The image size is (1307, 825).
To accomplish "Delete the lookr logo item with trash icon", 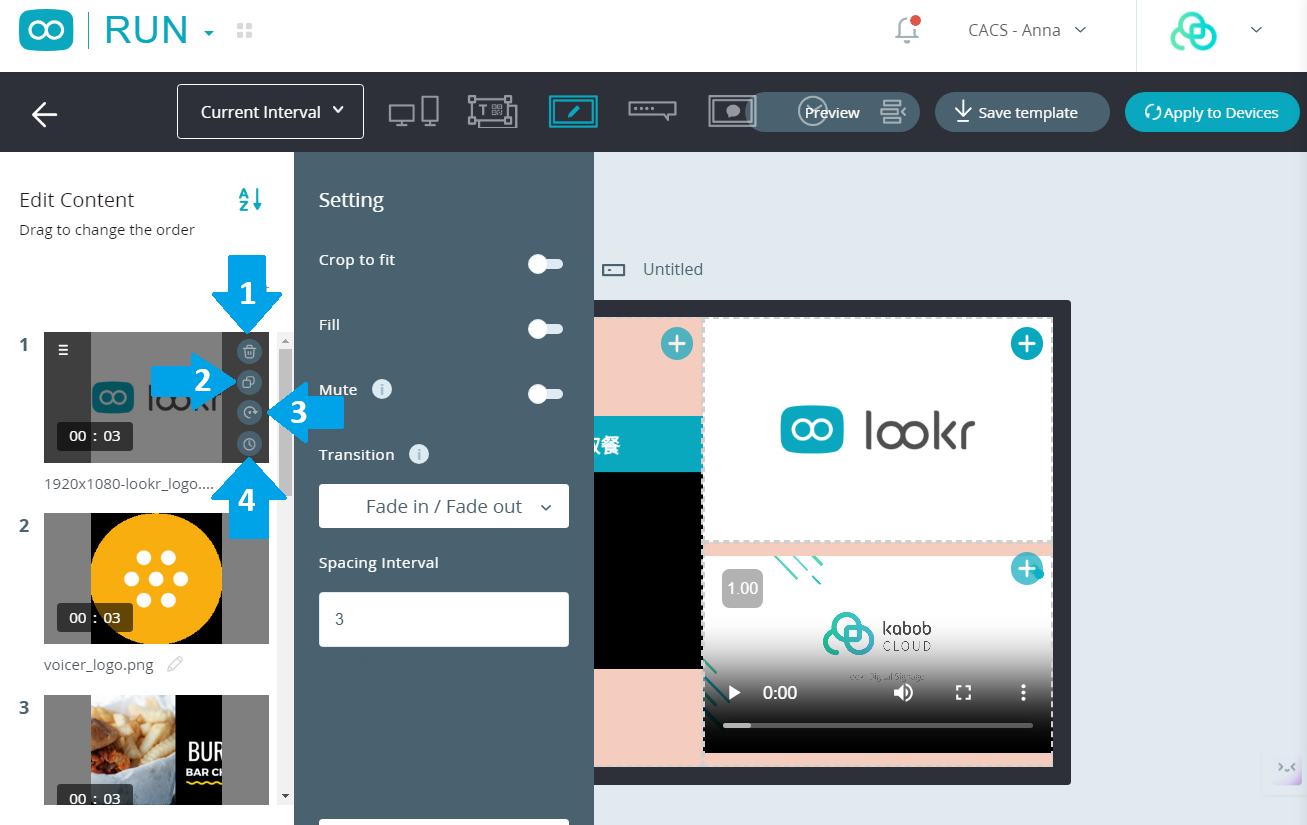I will [250, 351].
